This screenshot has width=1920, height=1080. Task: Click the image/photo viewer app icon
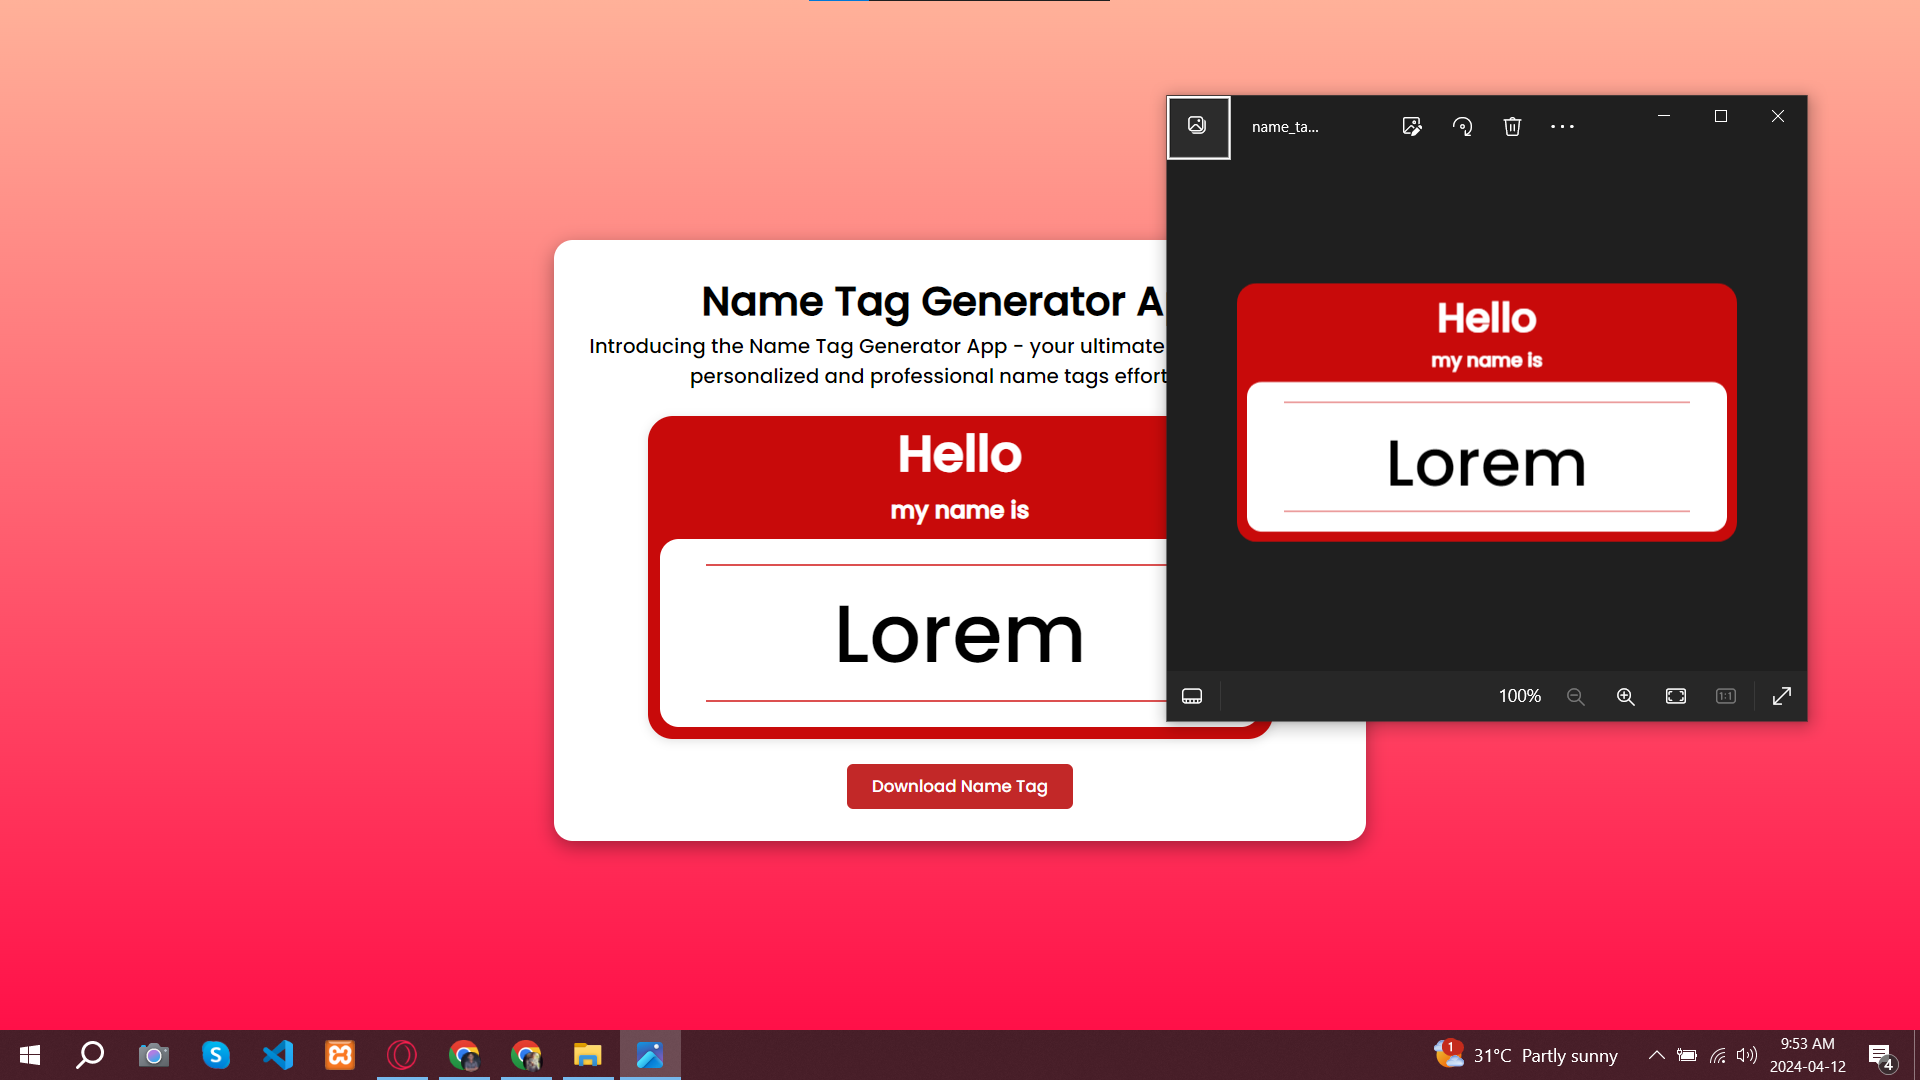[x=651, y=1055]
